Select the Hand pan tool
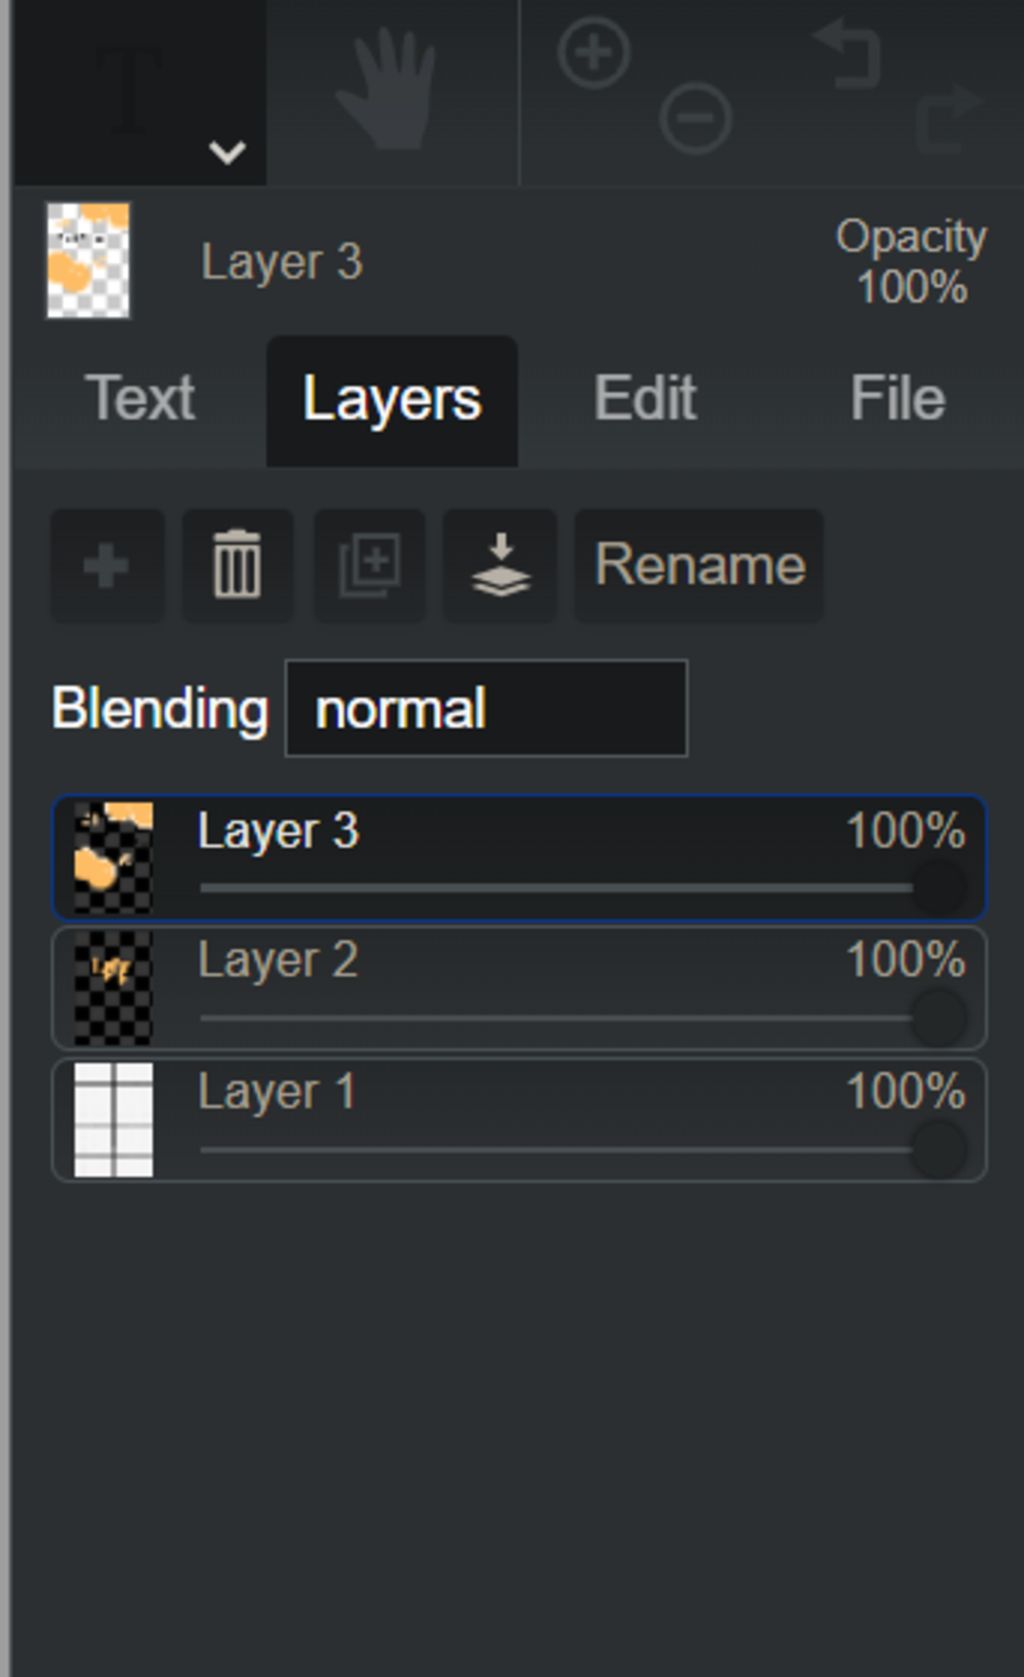1024x1677 pixels. point(388,90)
